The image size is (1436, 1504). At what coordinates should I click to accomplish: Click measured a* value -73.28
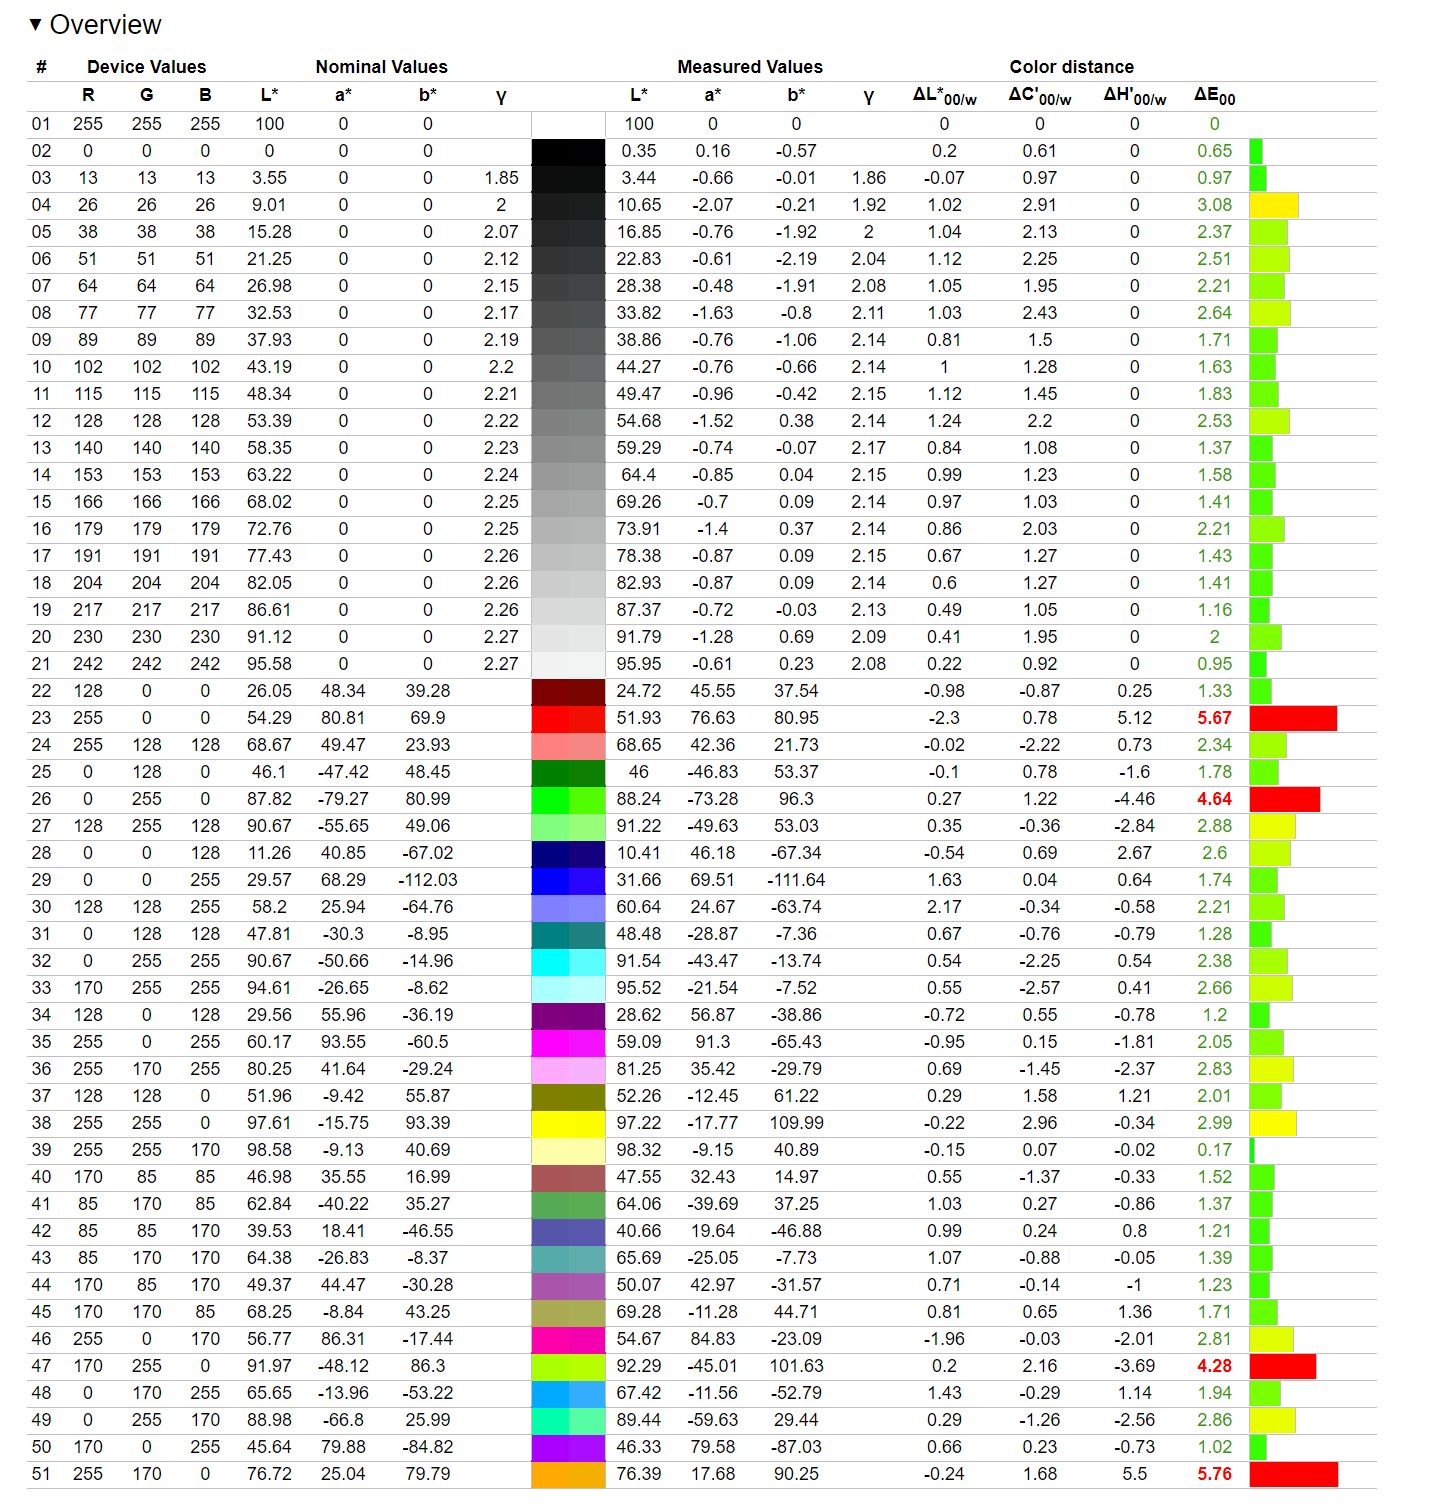[x=712, y=799]
